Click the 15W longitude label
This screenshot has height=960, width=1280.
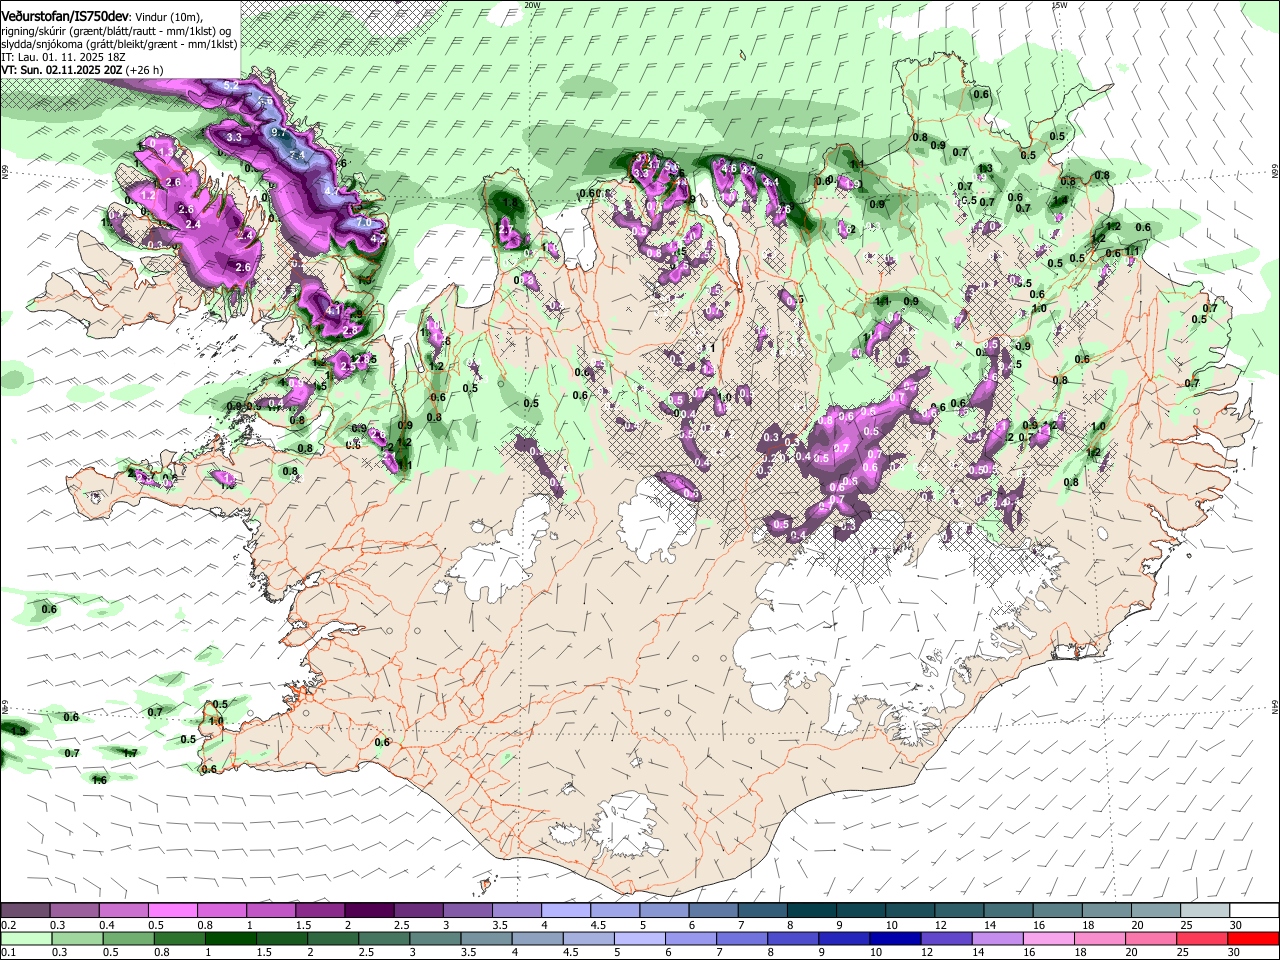click(1059, 5)
